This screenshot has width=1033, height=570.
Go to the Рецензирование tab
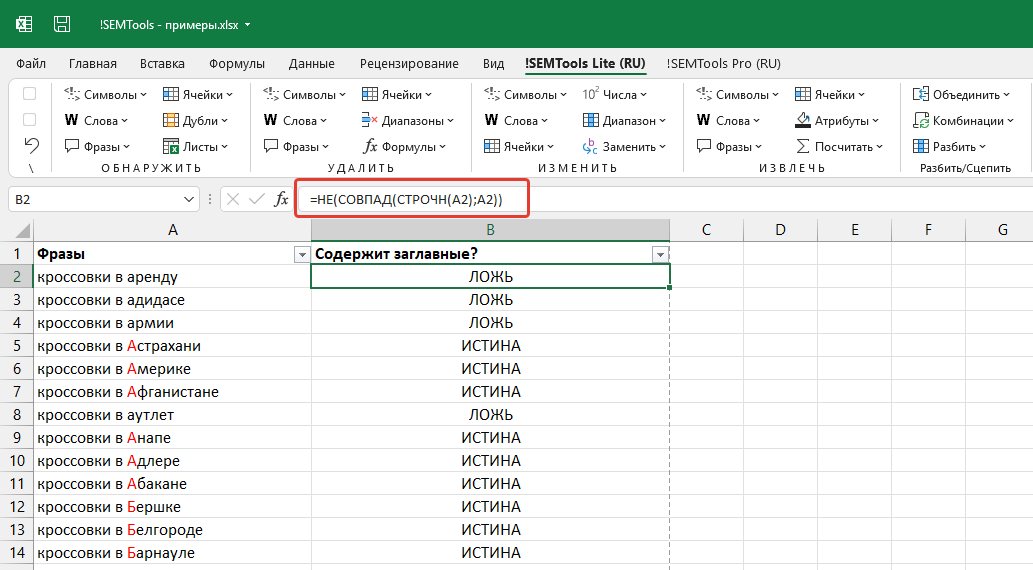[409, 63]
